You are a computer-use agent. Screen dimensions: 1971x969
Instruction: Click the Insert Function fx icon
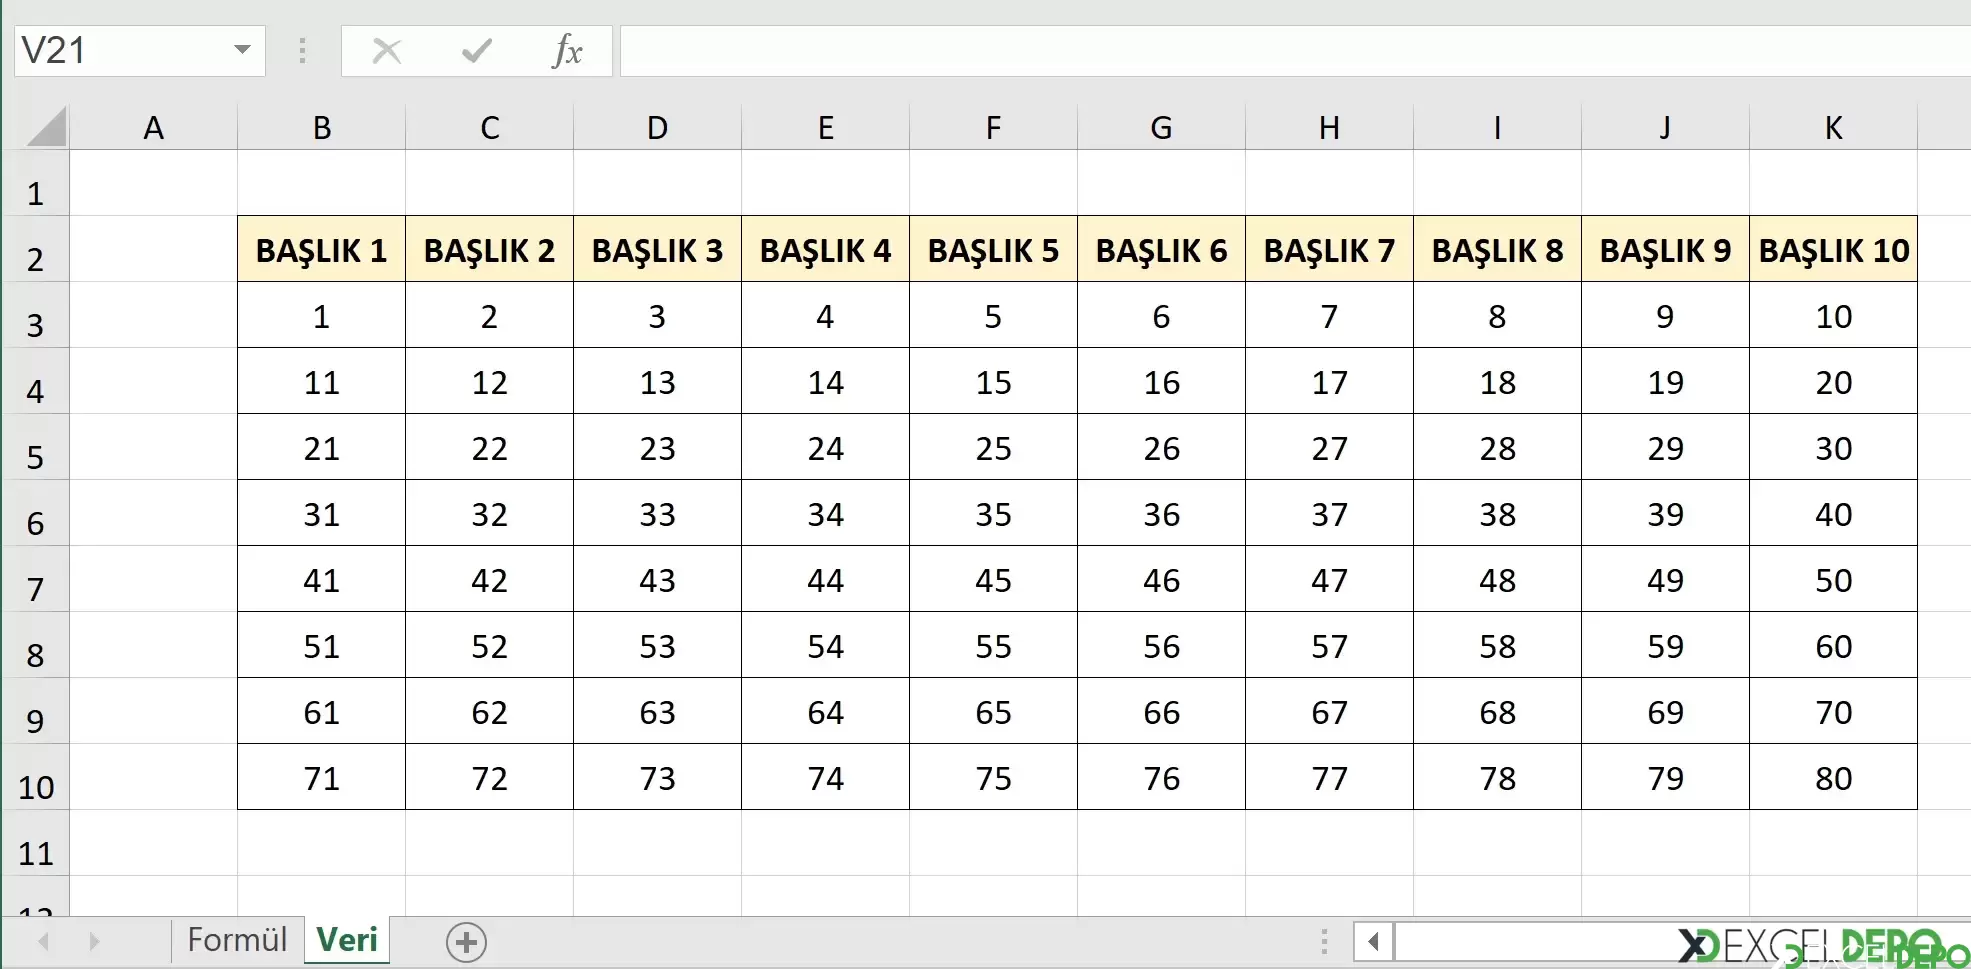[x=567, y=50]
